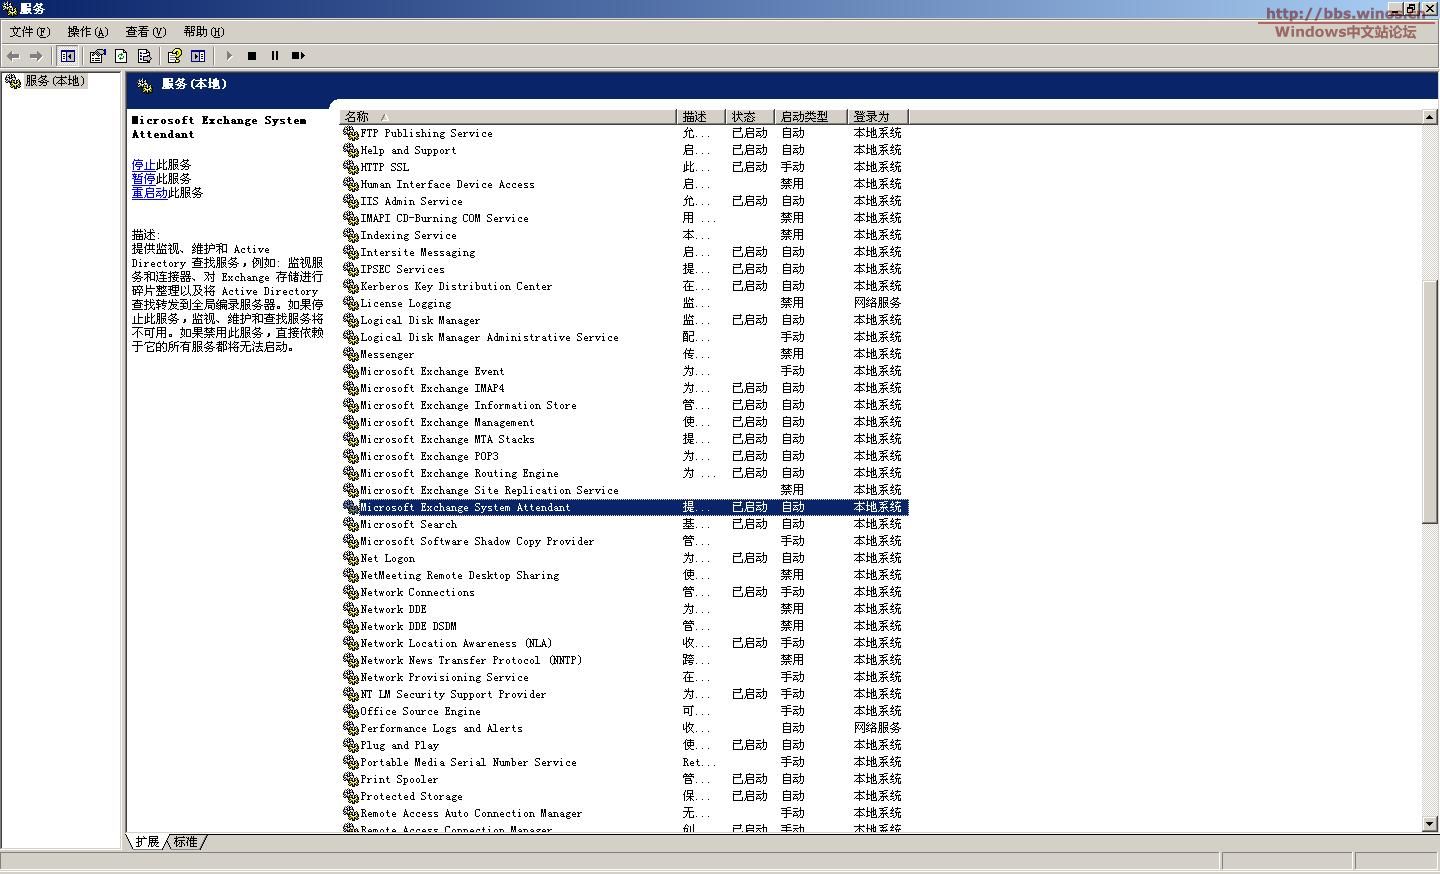This screenshot has width=1440, height=874.
Task: Switch to the 扩展 tab
Action: click(147, 842)
